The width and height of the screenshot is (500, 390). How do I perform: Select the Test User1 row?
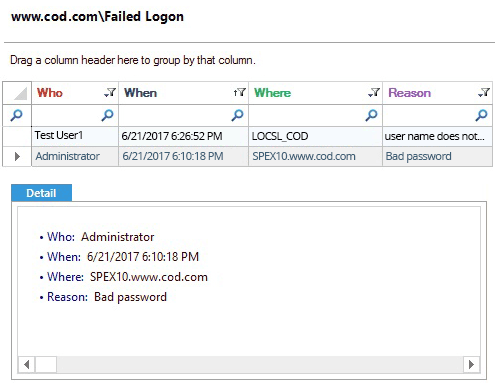coord(262,136)
